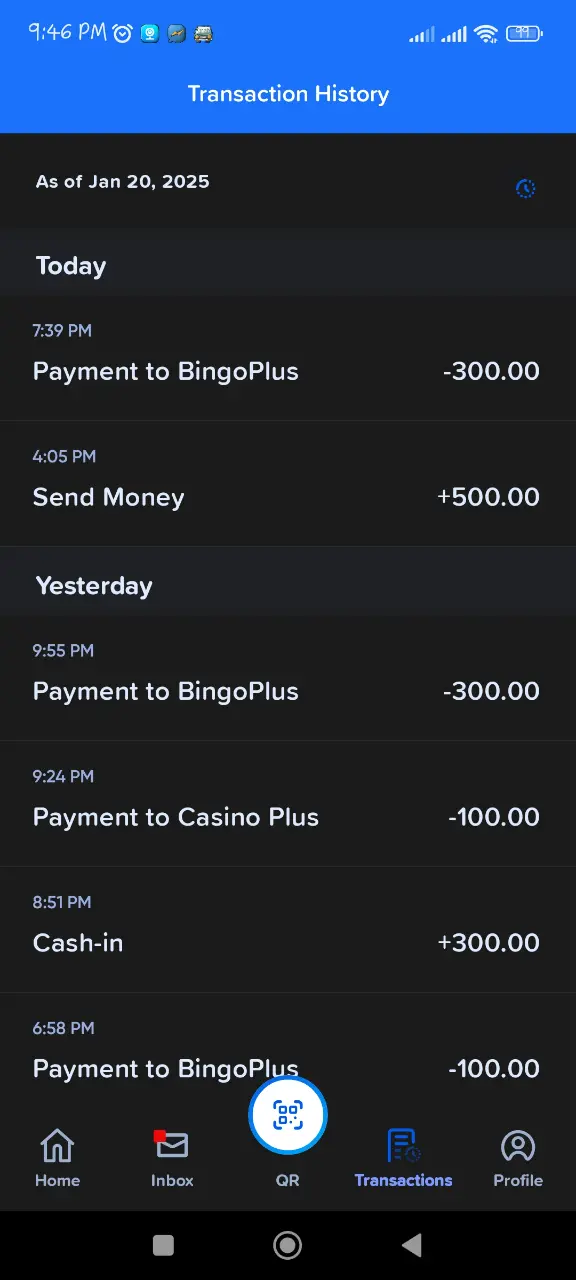Open Send Money +500.00 transaction
The width and height of the screenshot is (576, 1280).
[288, 484]
